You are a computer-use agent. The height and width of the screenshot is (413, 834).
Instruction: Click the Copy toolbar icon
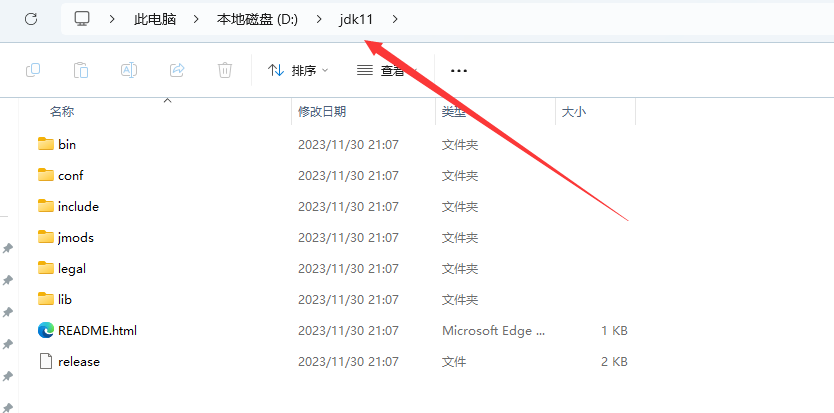pos(33,70)
